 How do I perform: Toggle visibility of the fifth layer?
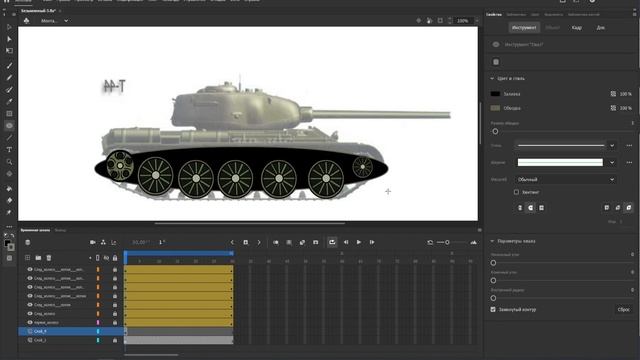(x=30, y=305)
